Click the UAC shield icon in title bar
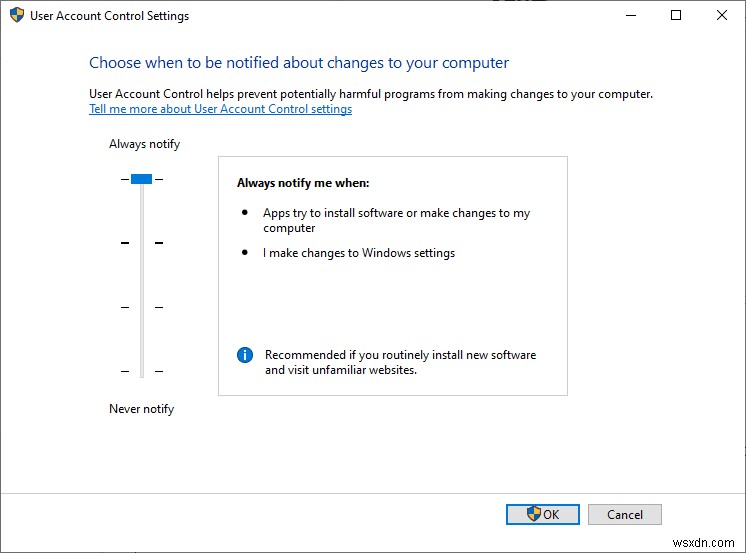 (16, 16)
